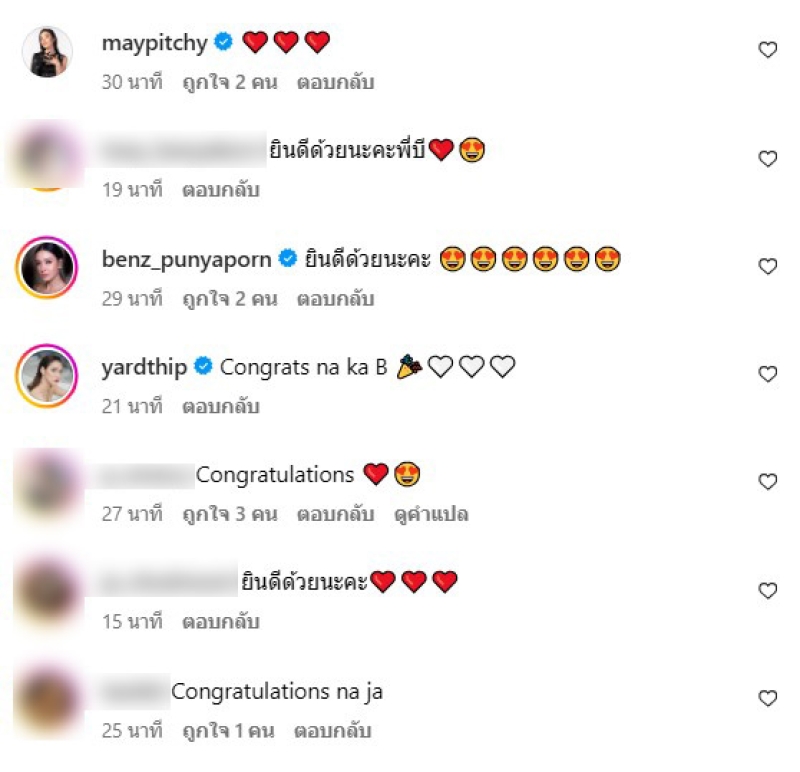The image size is (800, 772).
Task: Show translation with ดูคำแปล
Action: click(431, 514)
